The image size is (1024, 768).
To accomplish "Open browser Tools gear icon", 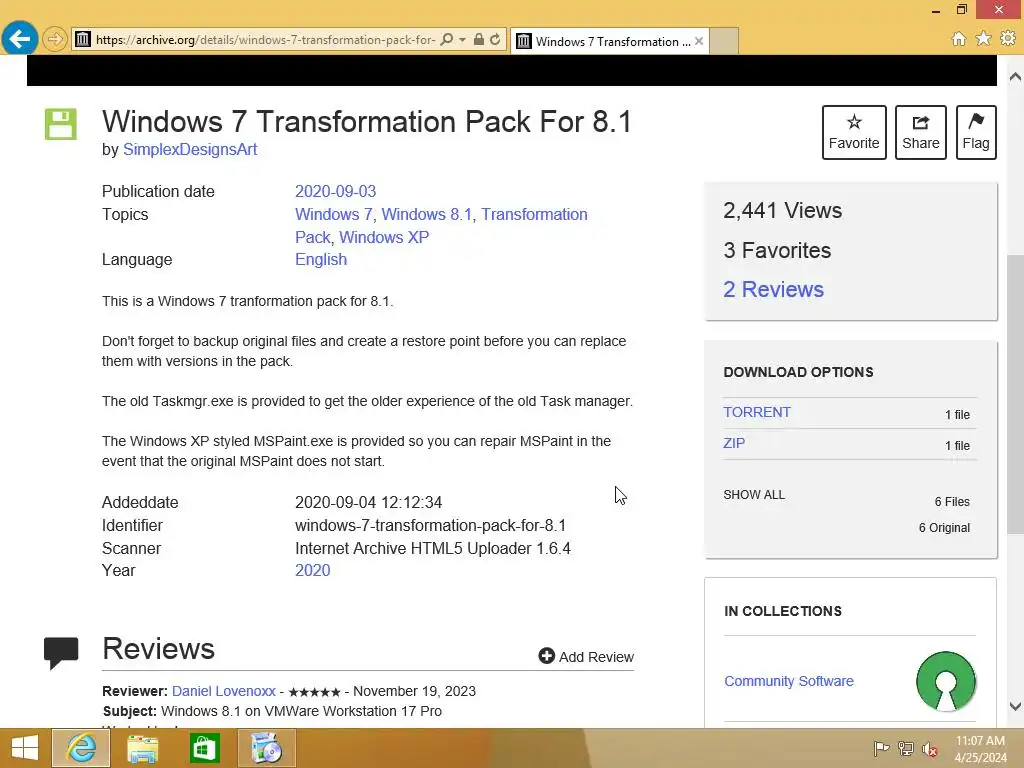I will pyautogui.click(x=1008, y=39).
